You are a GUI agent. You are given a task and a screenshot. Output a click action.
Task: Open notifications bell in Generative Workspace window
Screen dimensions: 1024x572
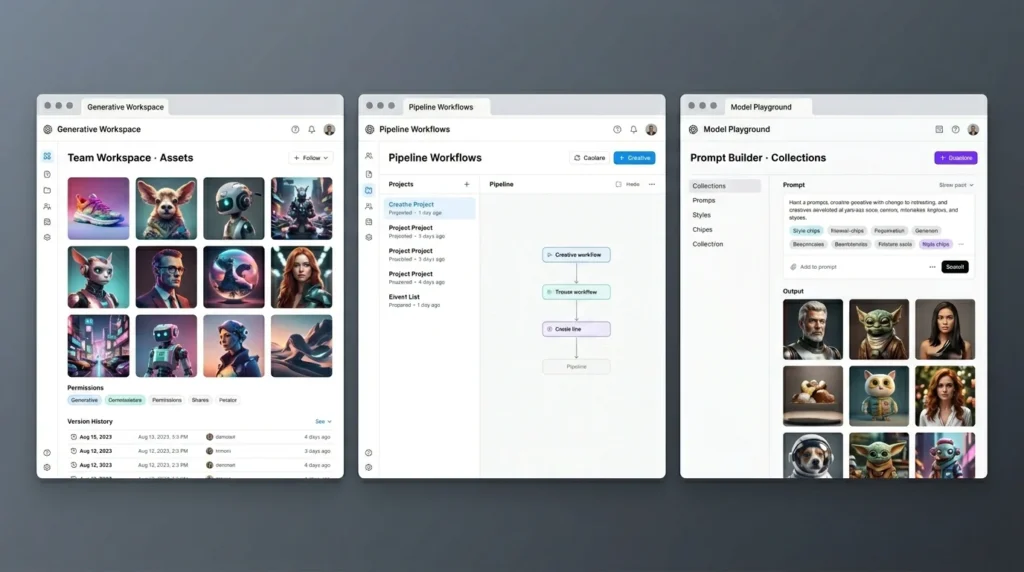(x=312, y=129)
